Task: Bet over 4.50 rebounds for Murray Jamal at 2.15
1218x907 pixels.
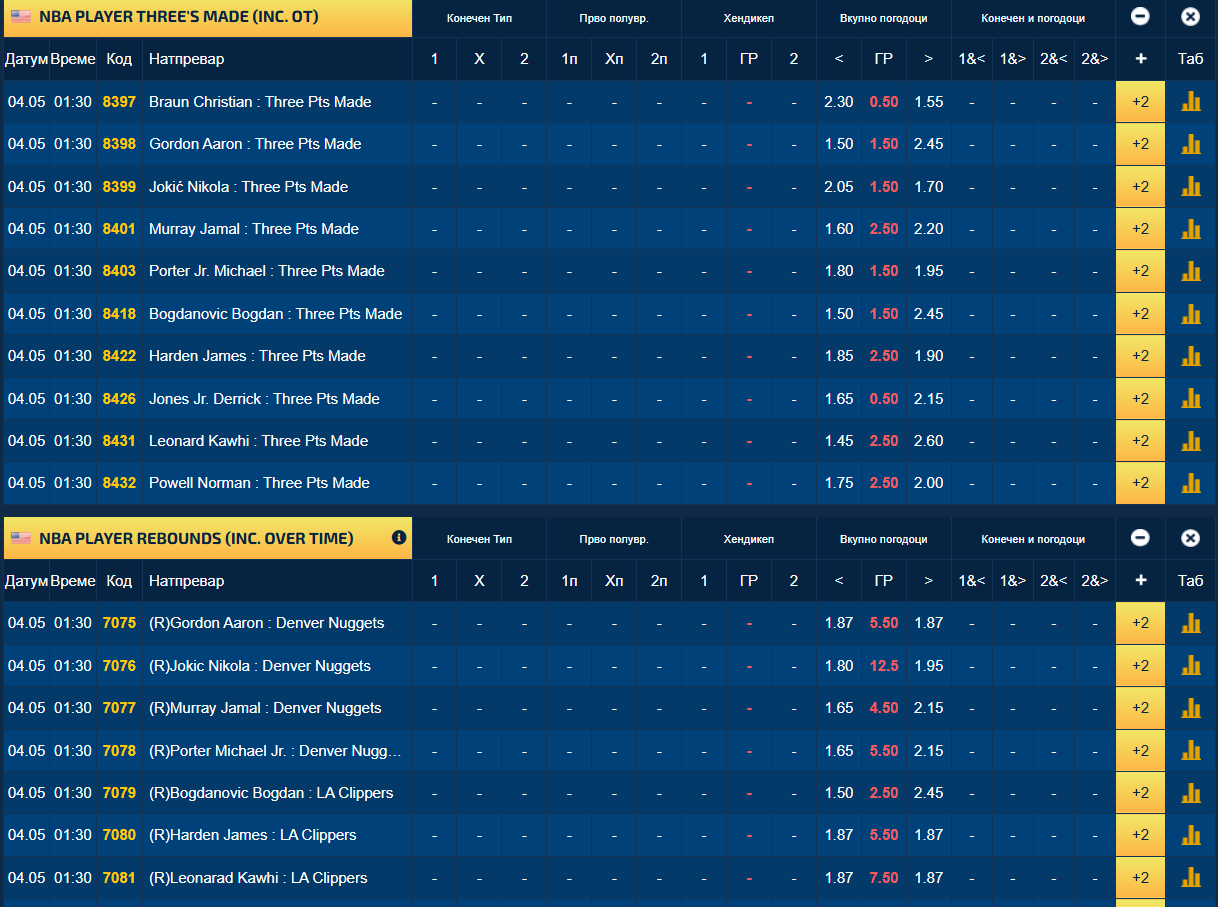Action: [929, 708]
